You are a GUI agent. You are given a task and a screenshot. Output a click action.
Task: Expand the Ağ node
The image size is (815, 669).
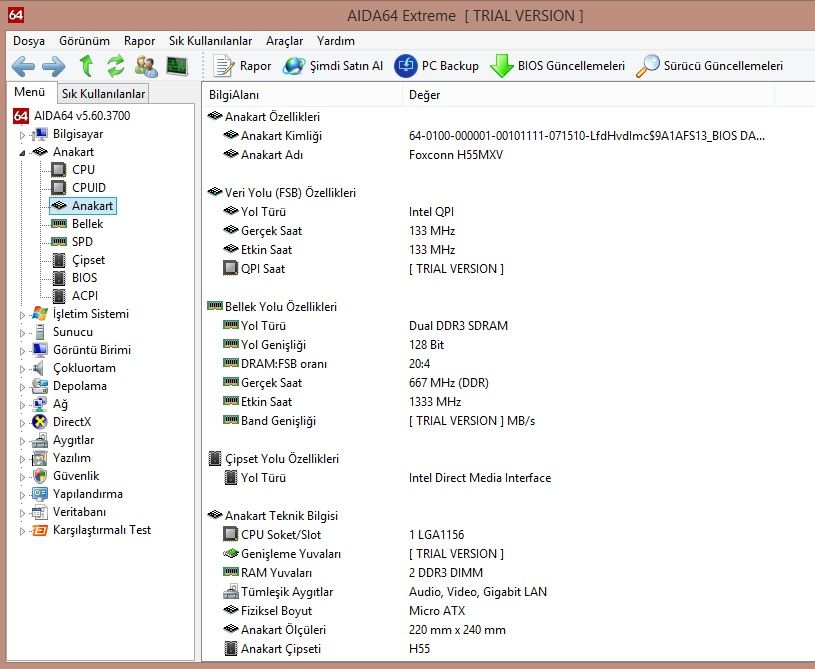click(22, 405)
